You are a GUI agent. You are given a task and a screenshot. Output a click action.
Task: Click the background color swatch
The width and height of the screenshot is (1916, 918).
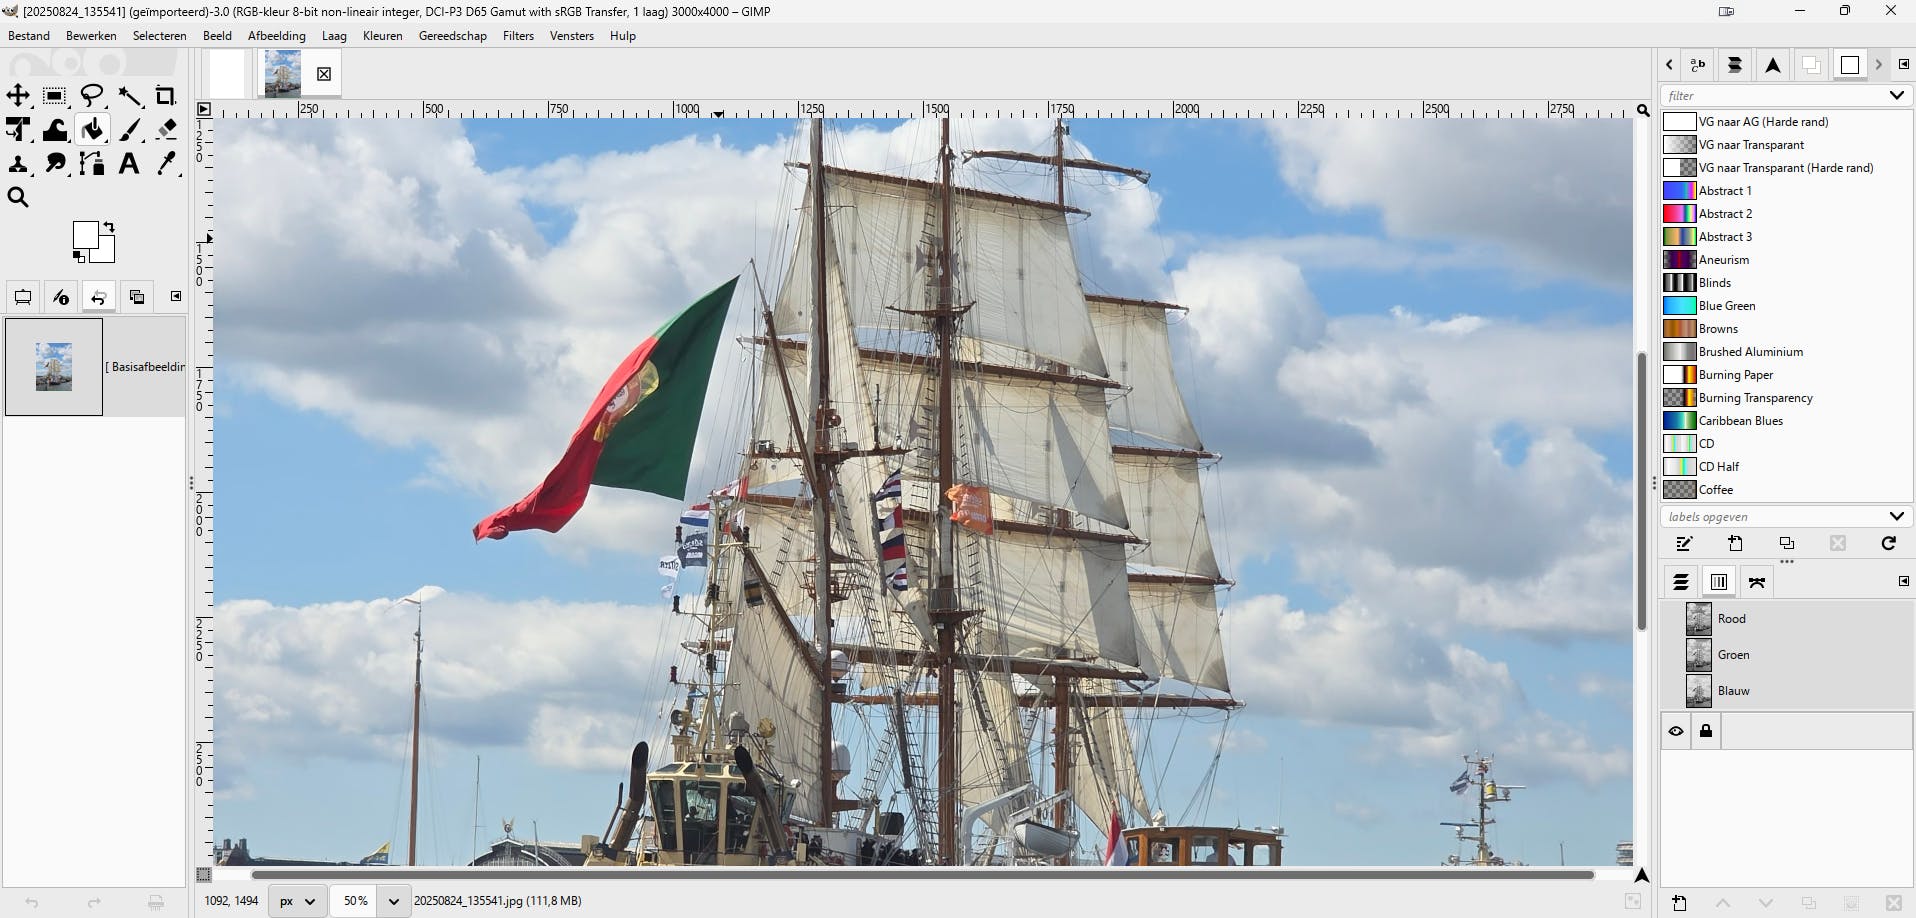[105, 252]
